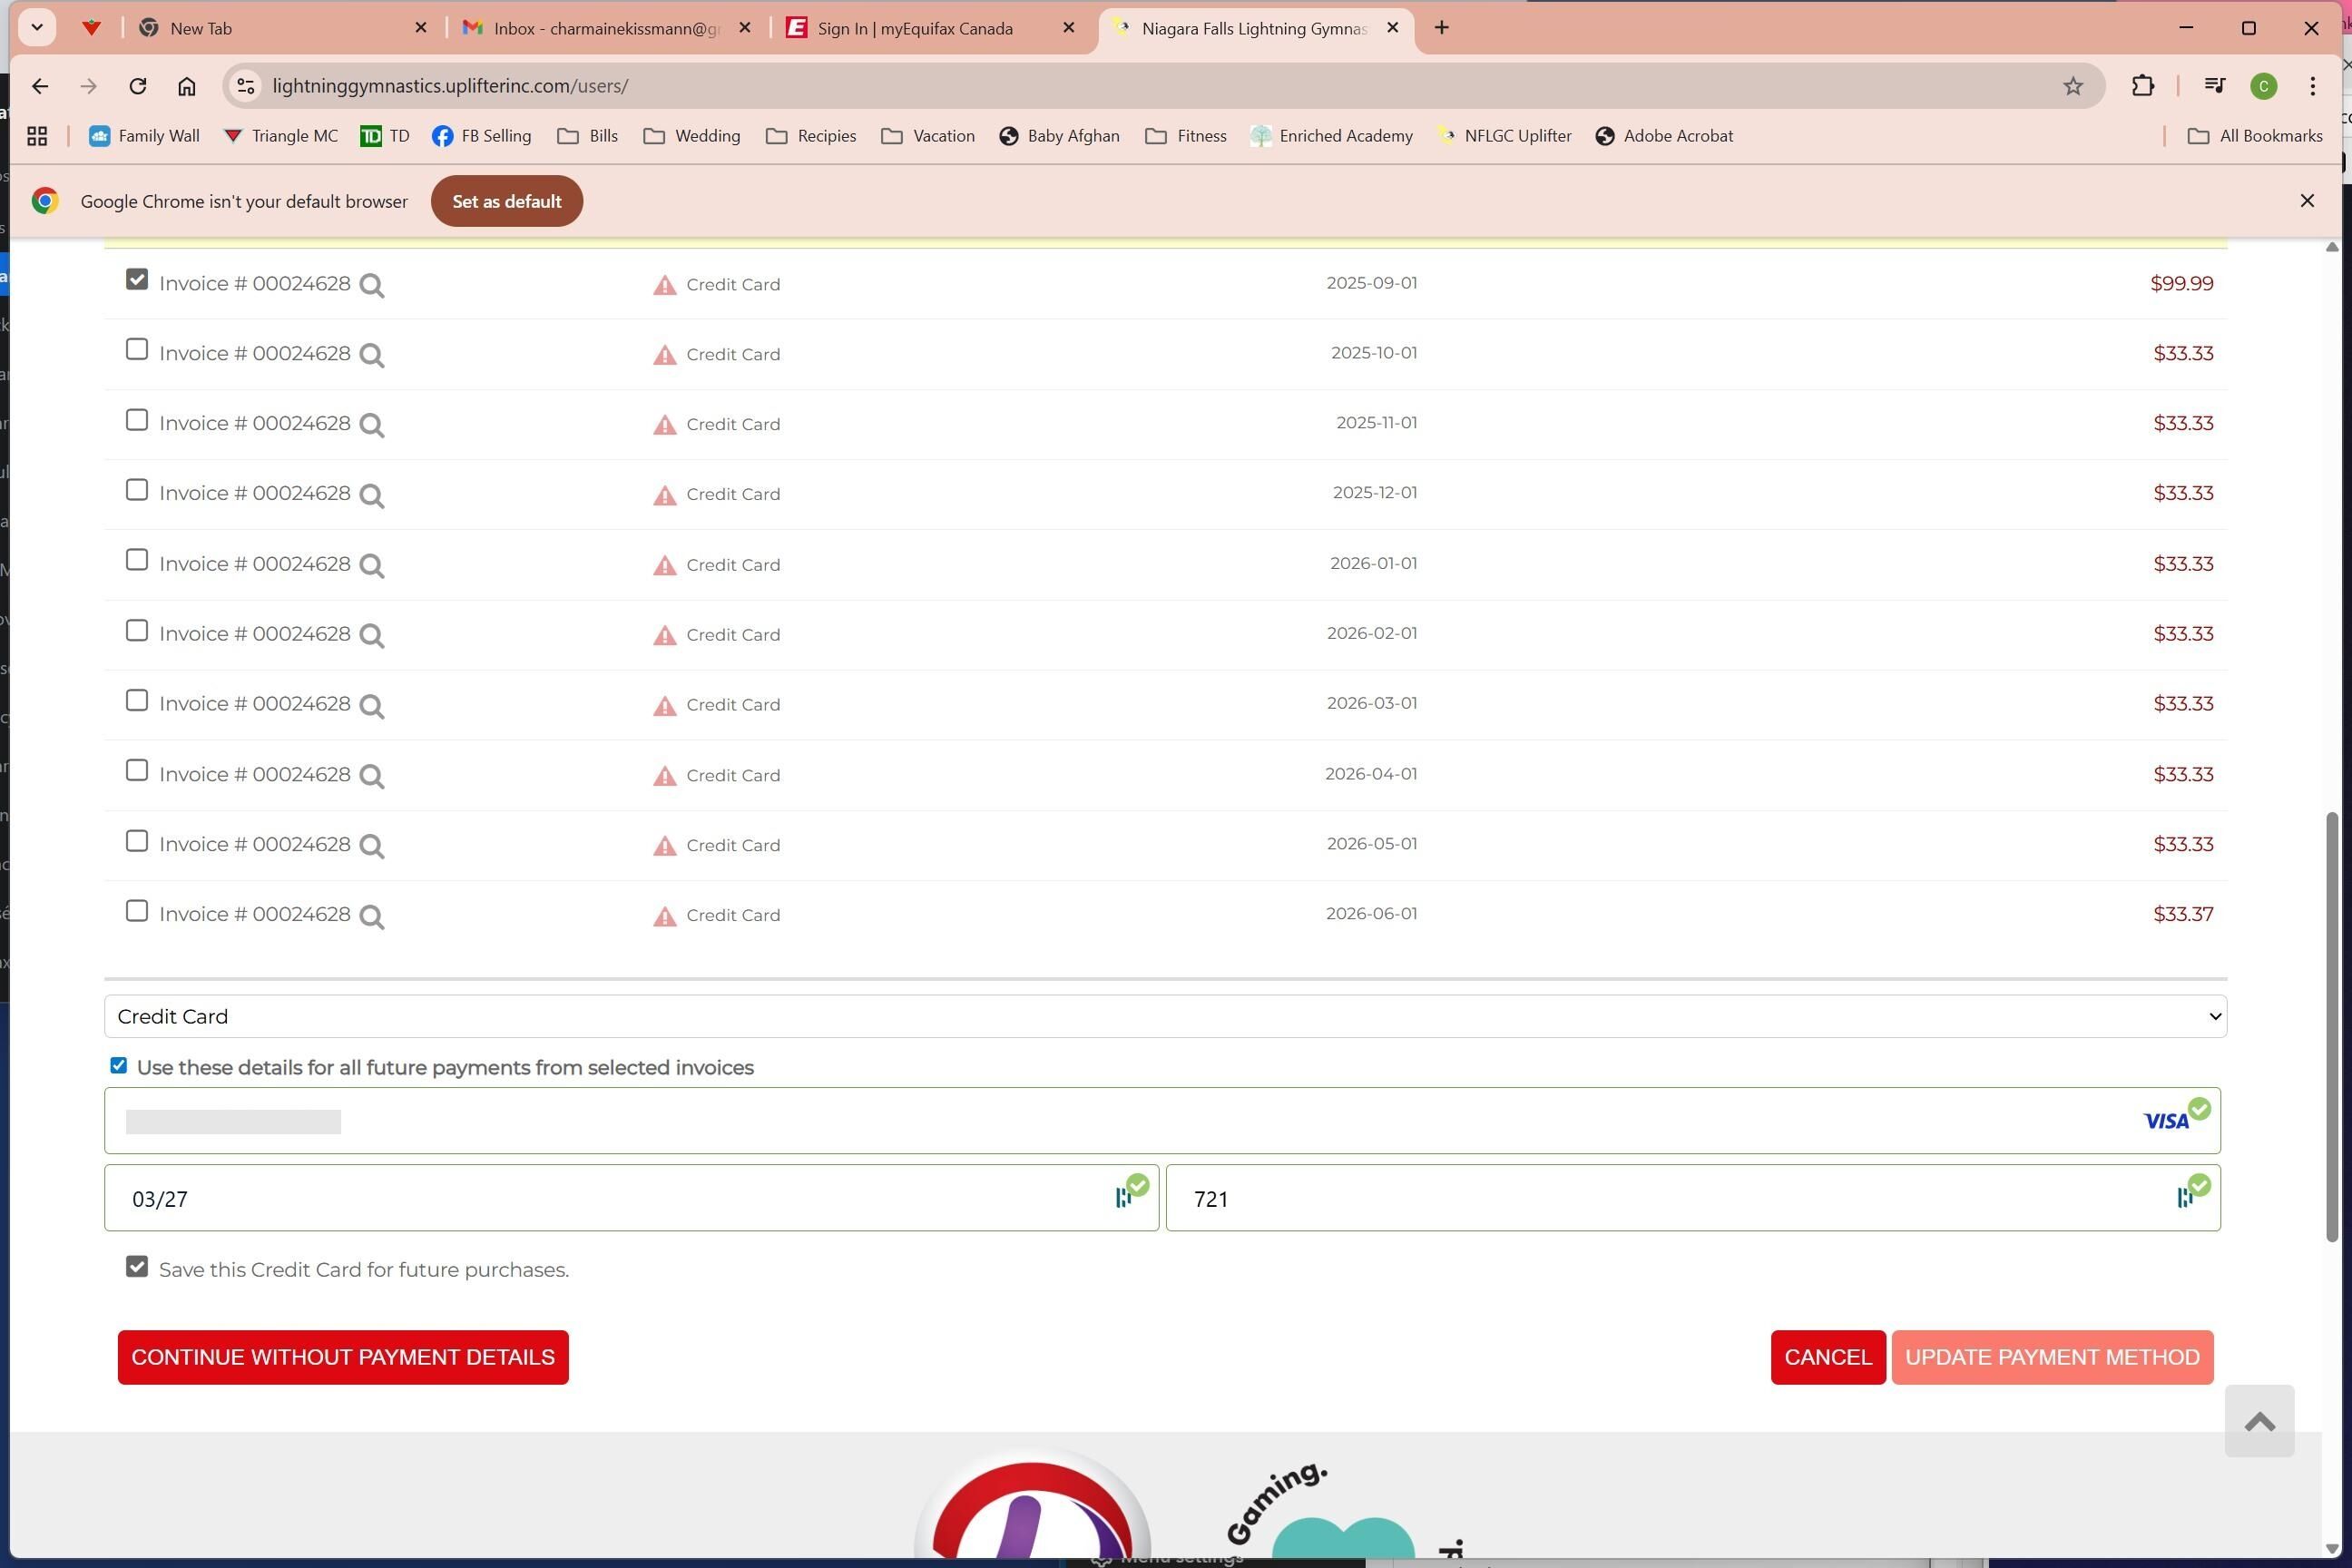
Task: View details of the 2026-06-01 invoice
Action: point(371,916)
